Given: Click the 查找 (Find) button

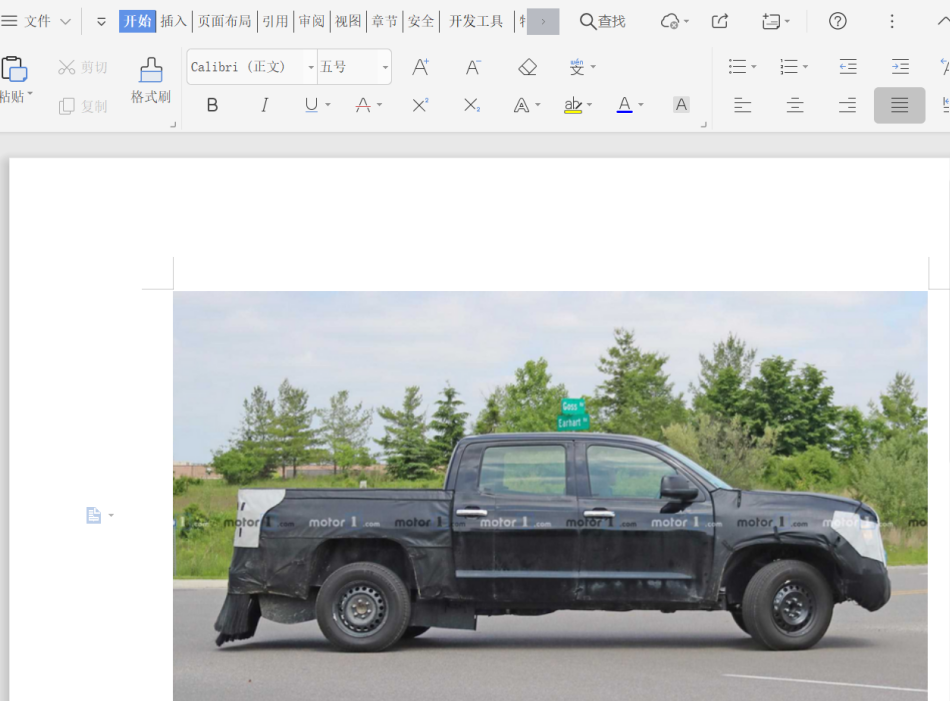Looking at the screenshot, I should click(x=603, y=21).
